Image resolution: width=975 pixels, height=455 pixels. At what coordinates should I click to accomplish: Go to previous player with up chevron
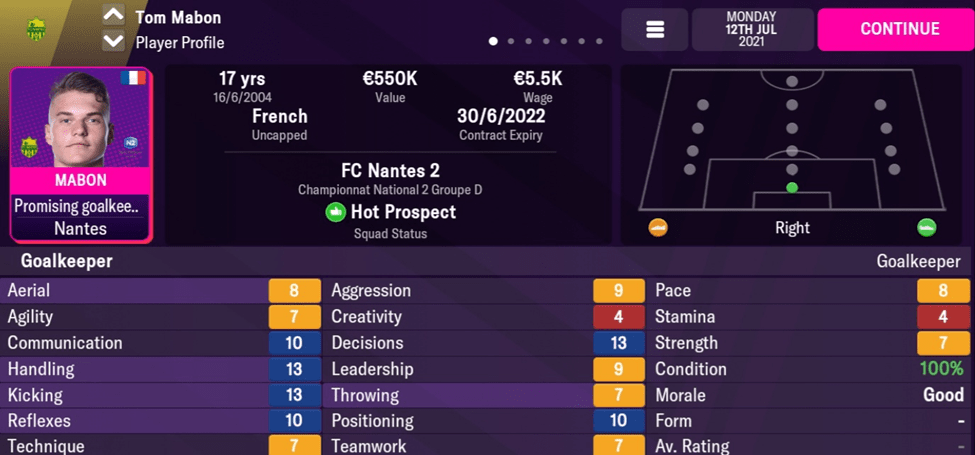[x=114, y=17]
